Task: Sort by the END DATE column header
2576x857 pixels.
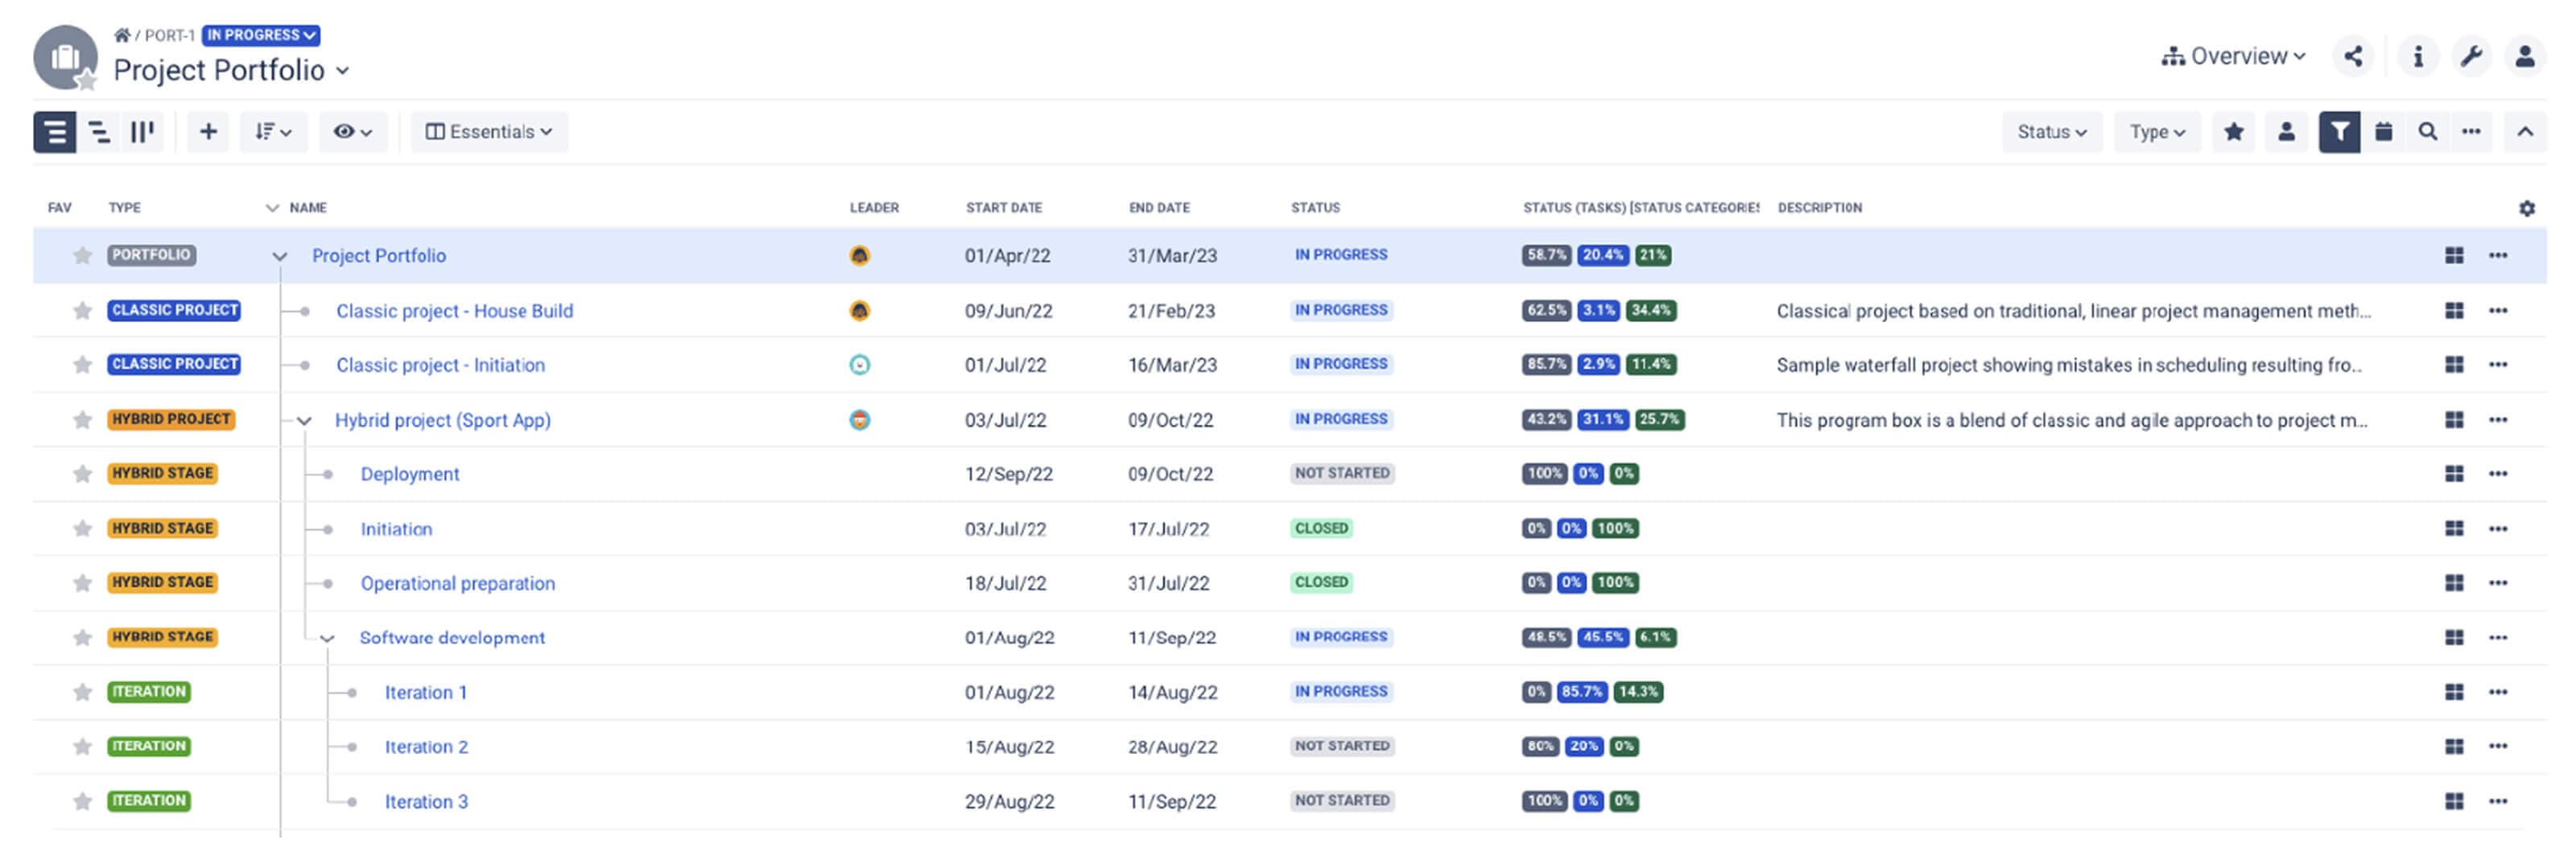Action: (x=1159, y=208)
